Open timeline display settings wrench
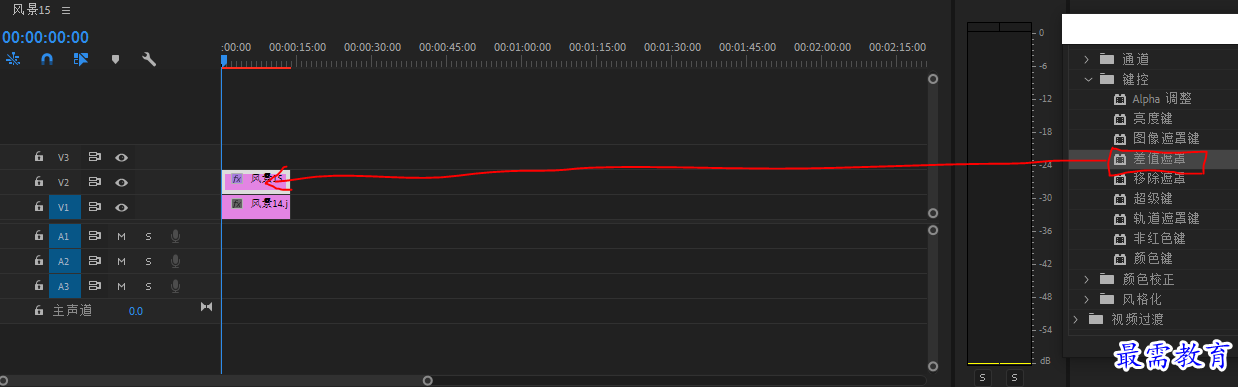 149,59
